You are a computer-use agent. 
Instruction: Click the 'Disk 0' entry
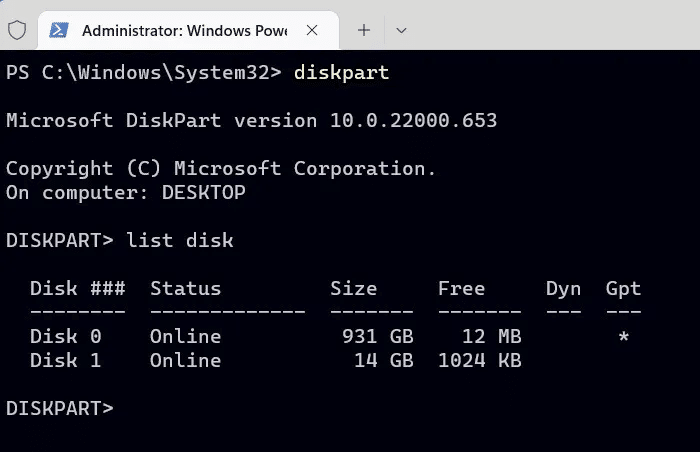coord(66,336)
